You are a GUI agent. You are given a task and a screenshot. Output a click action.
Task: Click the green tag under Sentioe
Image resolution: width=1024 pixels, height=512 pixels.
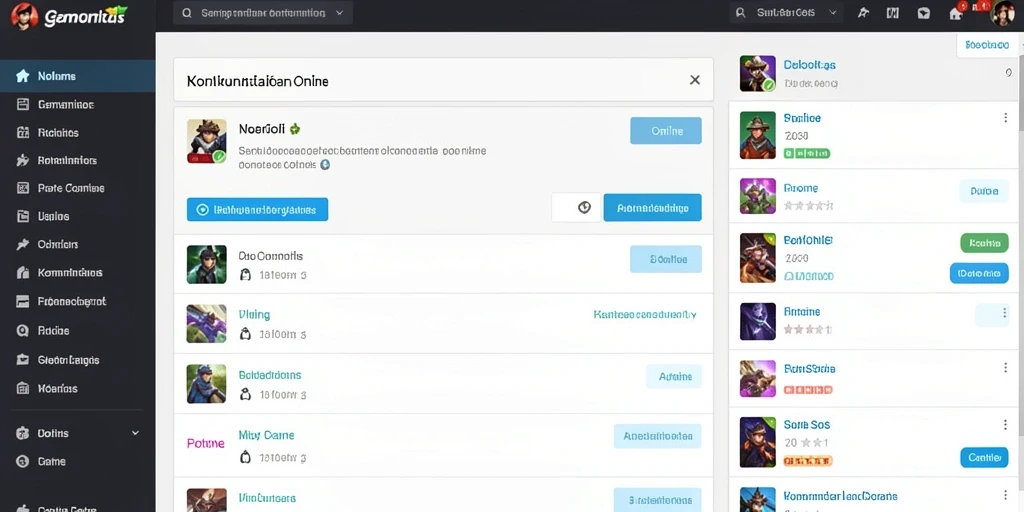click(x=807, y=153)
